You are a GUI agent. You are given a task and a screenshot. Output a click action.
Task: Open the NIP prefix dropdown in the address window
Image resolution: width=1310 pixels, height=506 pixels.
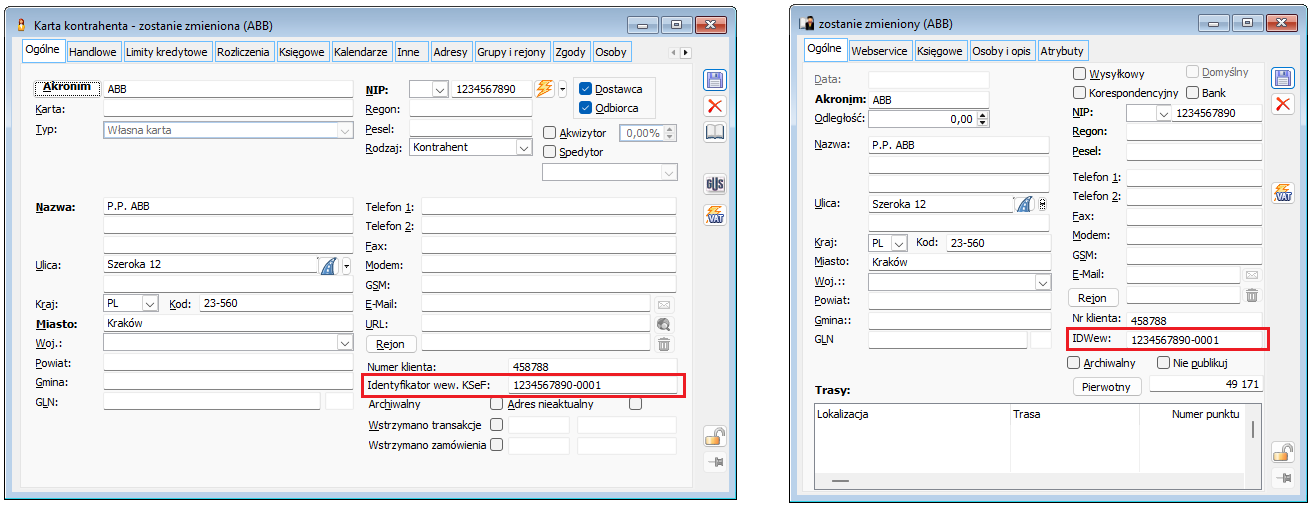click(x=1162, y=113)
